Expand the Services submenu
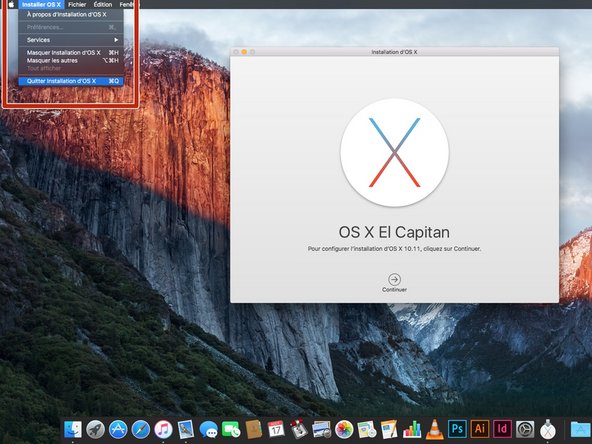Image resolution: width=592 pixels, height=444 pixels. [71, 40]
